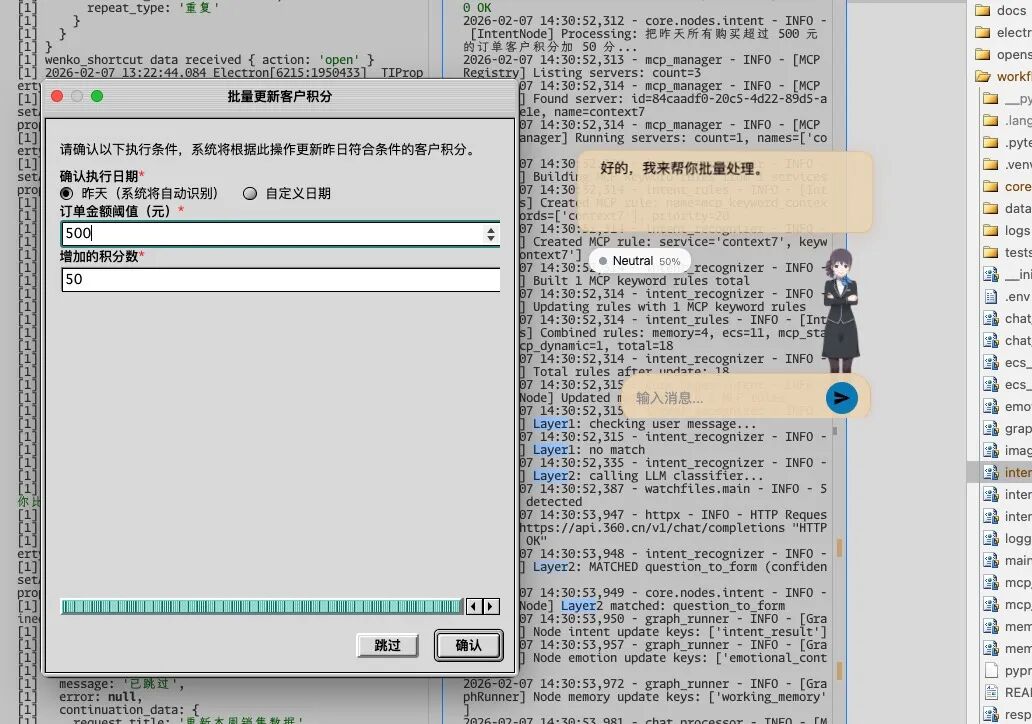
Task: Click the Neutral 50% emotion indicator
Action: [x=639, y=260]
